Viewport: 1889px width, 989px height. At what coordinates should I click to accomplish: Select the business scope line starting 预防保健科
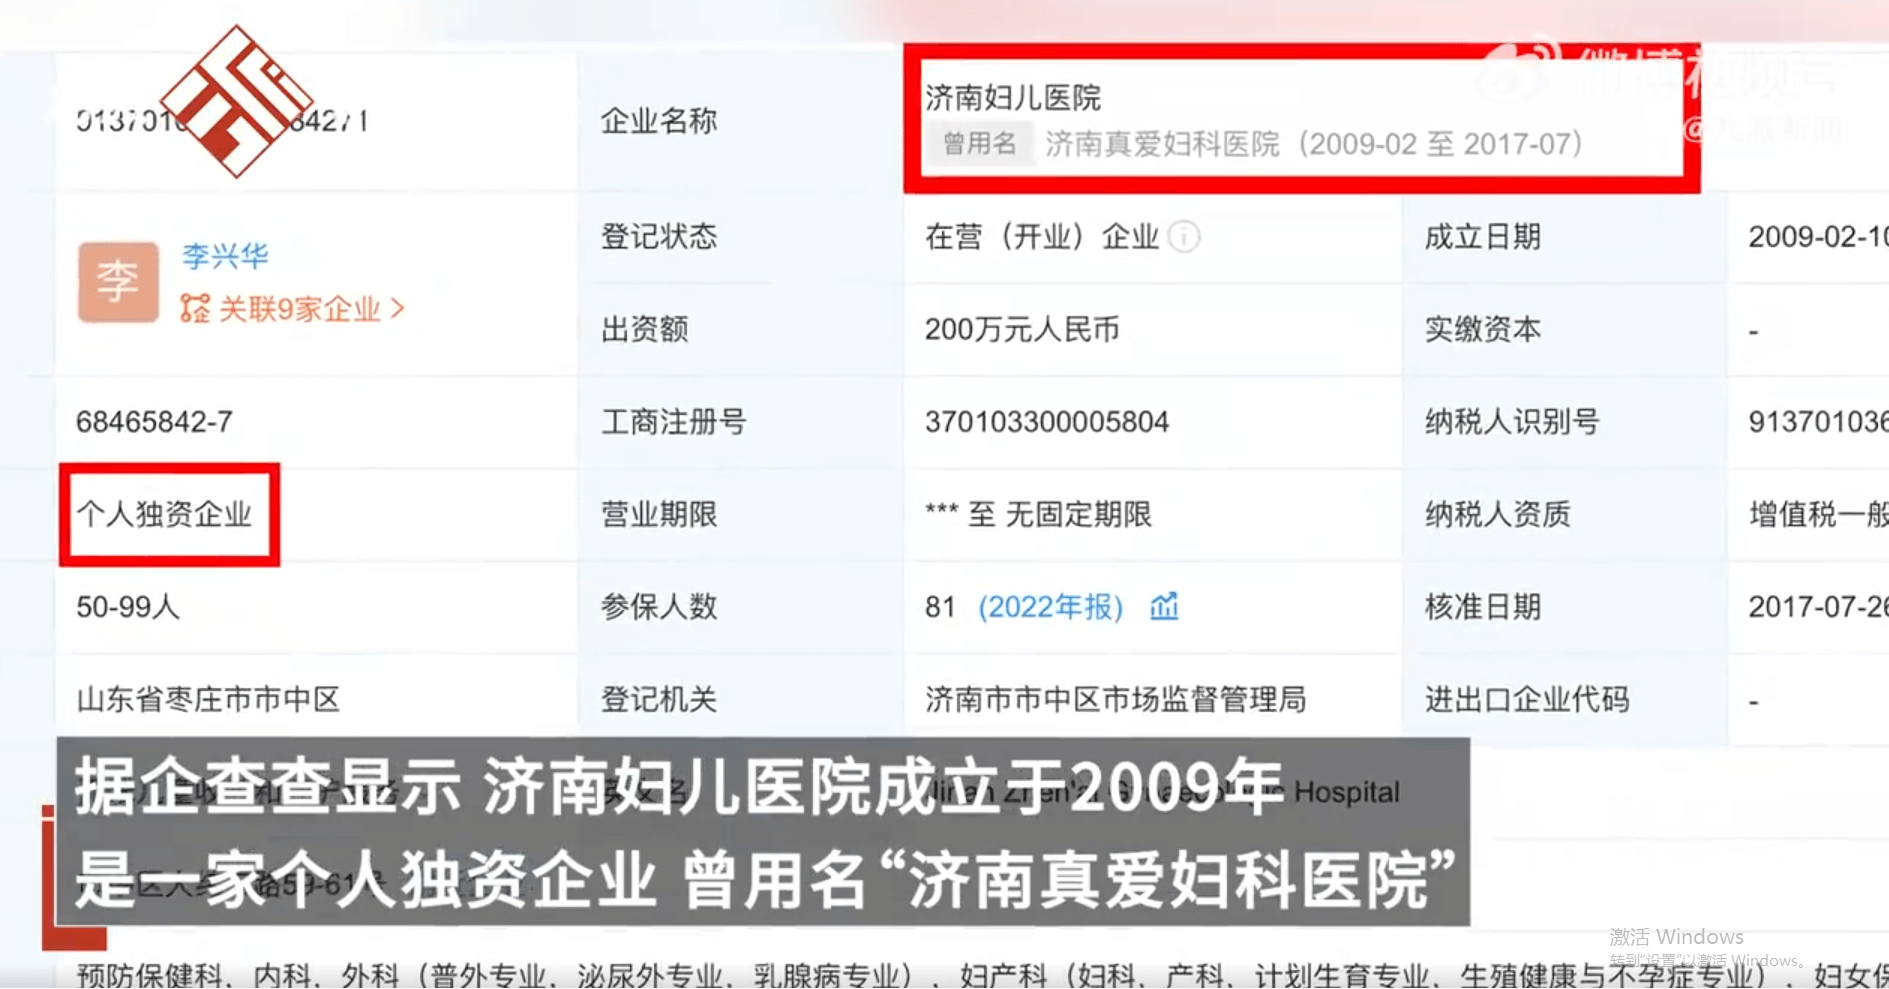point(982,975)
